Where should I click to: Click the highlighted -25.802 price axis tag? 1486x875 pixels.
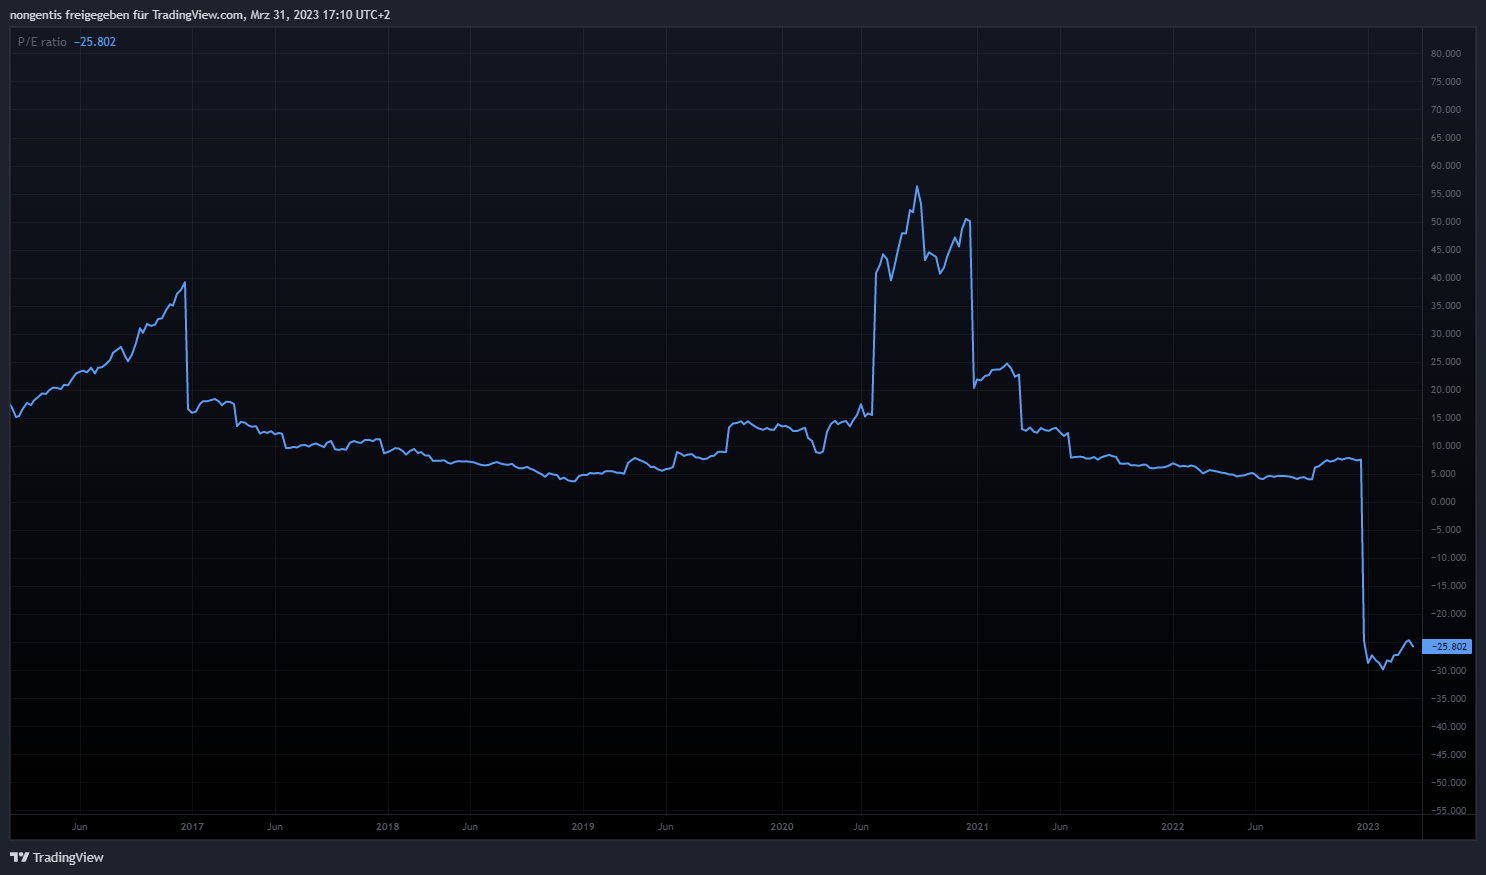point(1447,647)
